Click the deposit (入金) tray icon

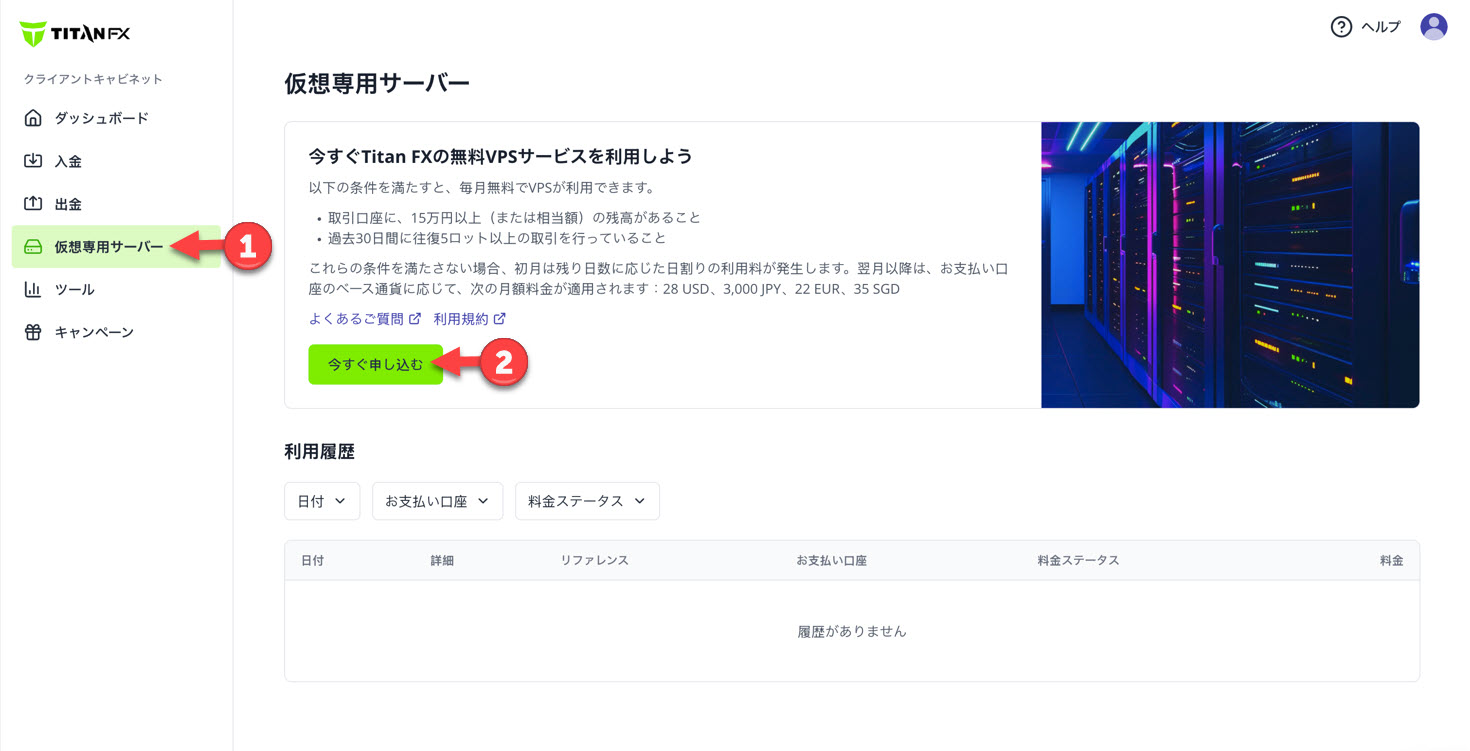[x=33, y=161]
